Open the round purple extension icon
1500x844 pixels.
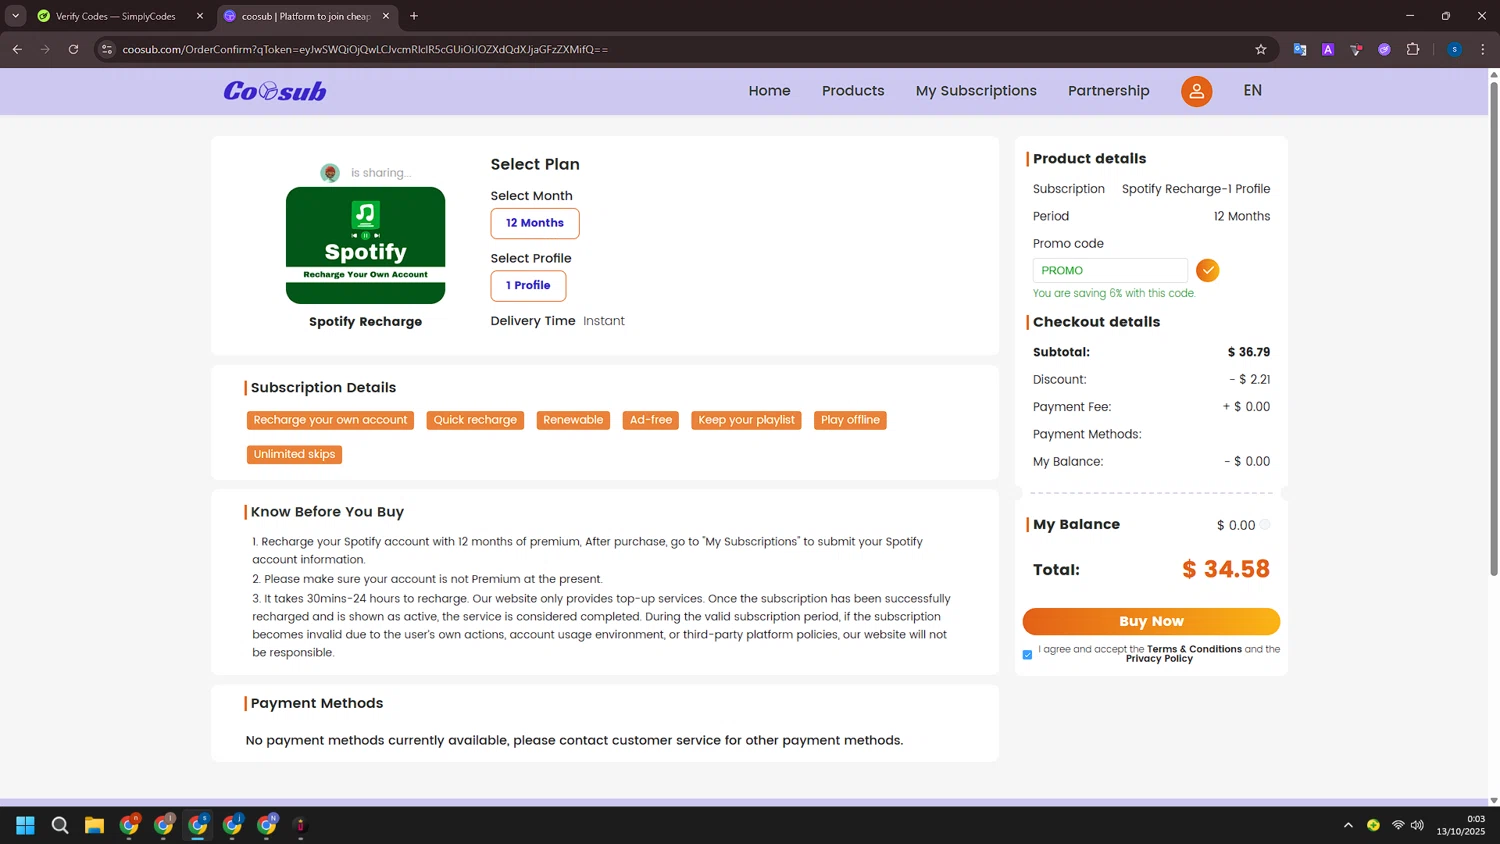point(1384,49)
